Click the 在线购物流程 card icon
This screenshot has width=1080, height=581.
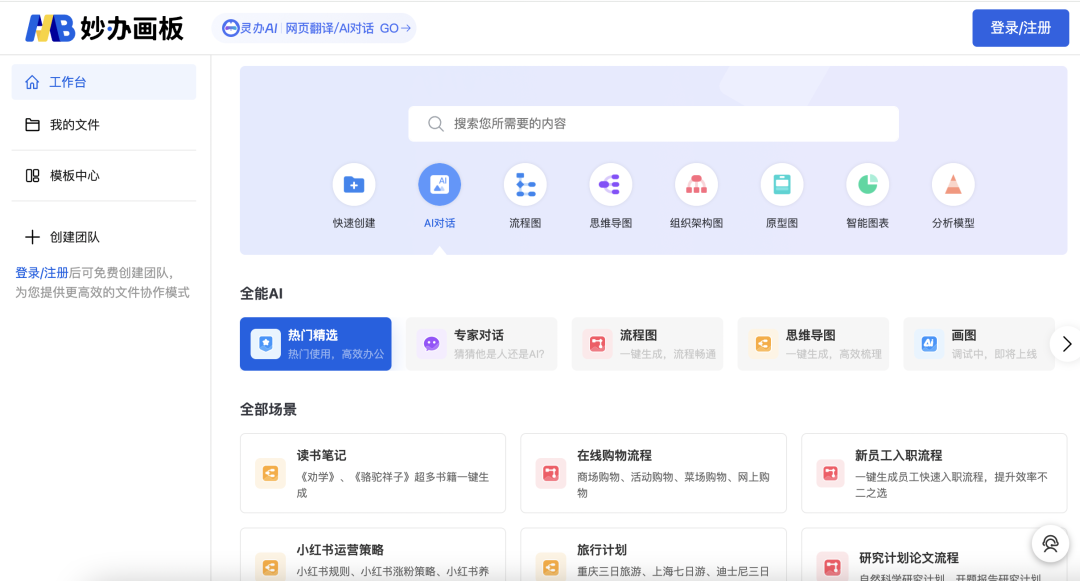[550, 474]
